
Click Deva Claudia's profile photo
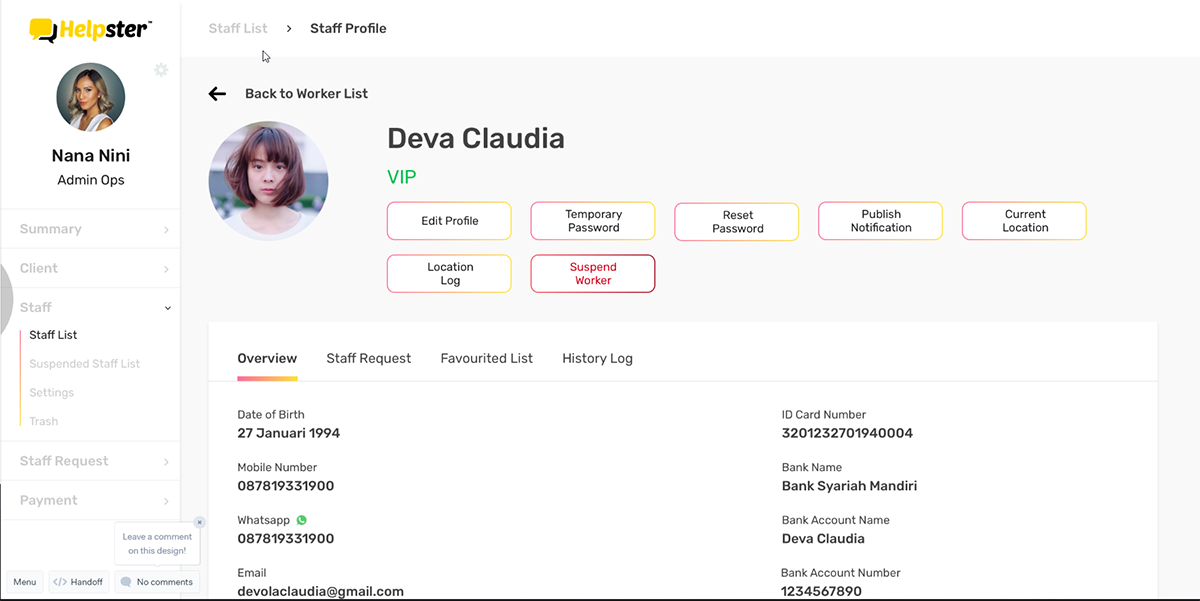click(x=268, y=181)
